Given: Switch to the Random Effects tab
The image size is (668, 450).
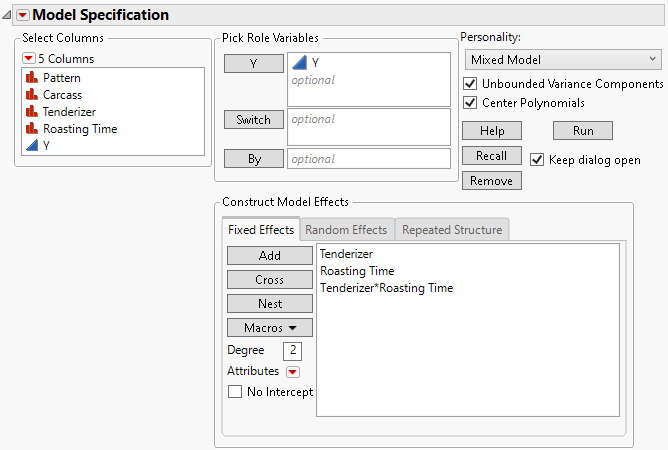Looking at the screenshot, I should click(x=346, y=230).
